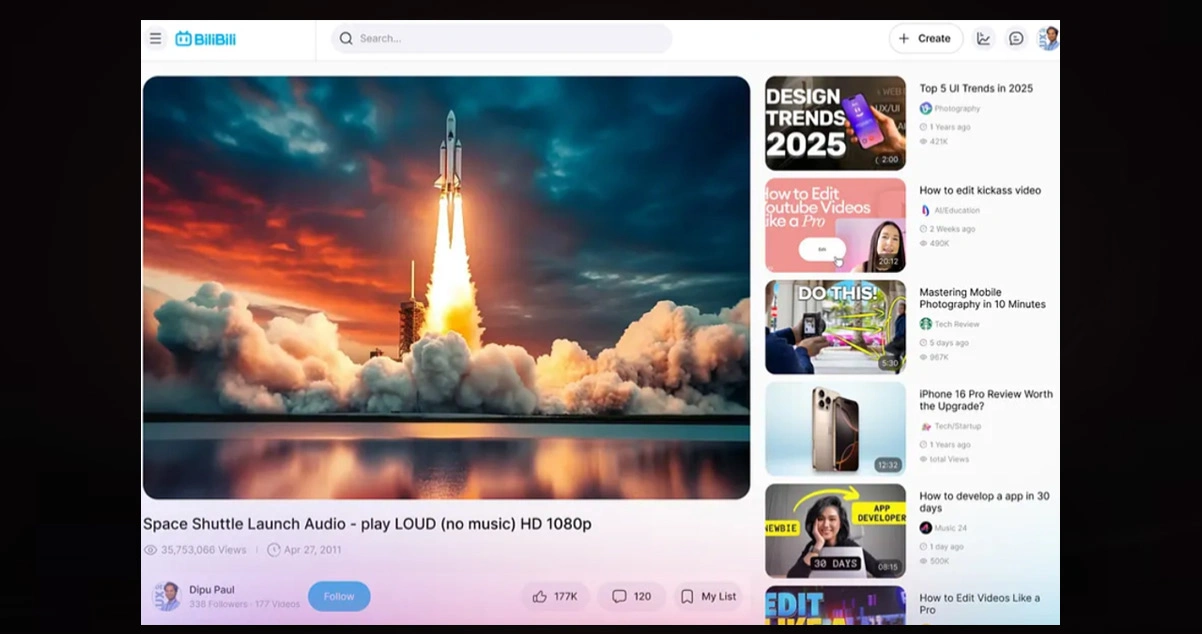Click the Create button

click(x=925, y=39)
